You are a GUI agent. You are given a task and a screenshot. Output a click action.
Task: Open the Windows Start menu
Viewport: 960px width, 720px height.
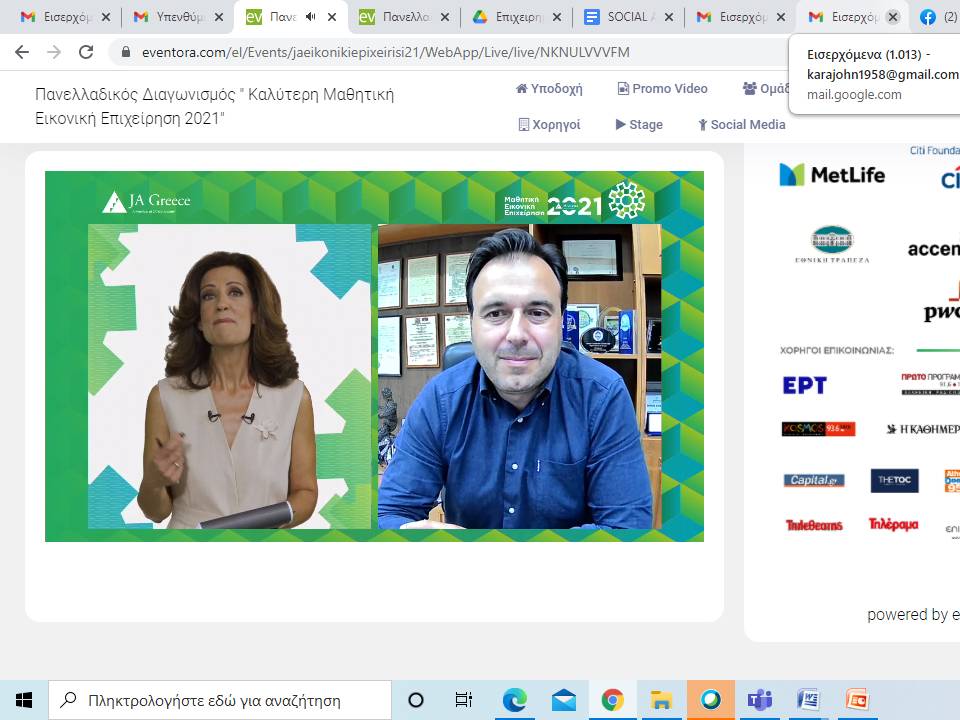(x=24, y=700)
